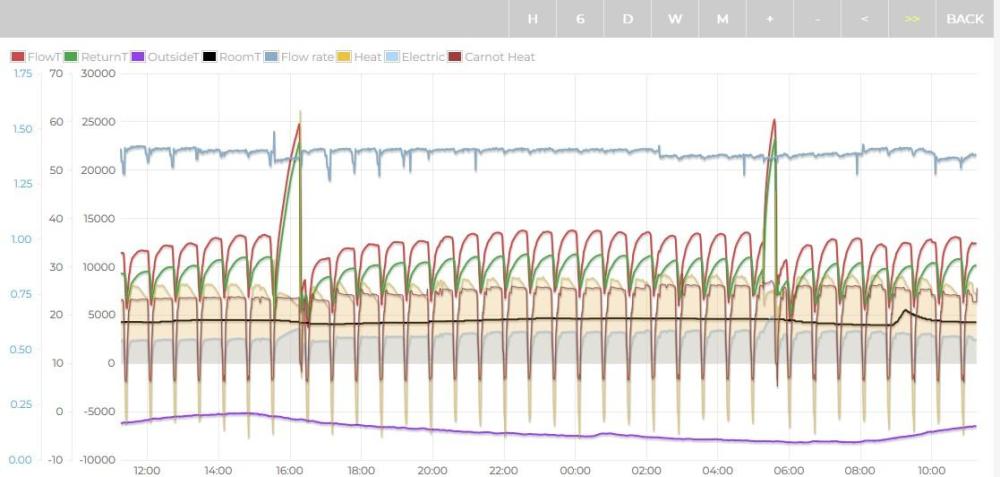Image resolution: width=1000 pixels, height=477 pixels.
Task: Switch to the 6 hour view
Action: tap(580, 19)
